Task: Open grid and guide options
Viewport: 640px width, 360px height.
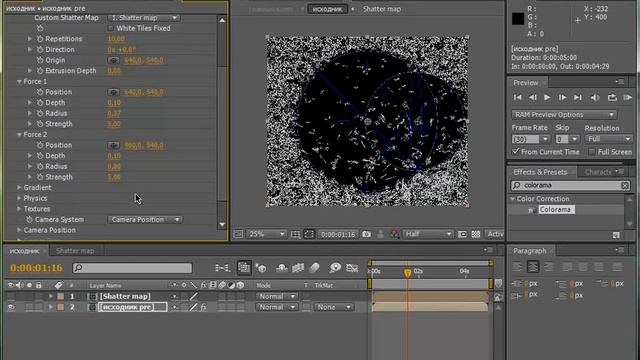Action: tap(295, 234)
